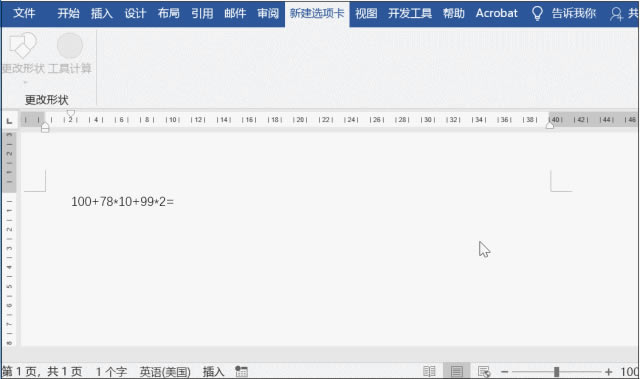Image resolution: width=640 pixels, height=379 pixels.
Task: Click the right indent marker on ruler
Action: tap(550, 126)
